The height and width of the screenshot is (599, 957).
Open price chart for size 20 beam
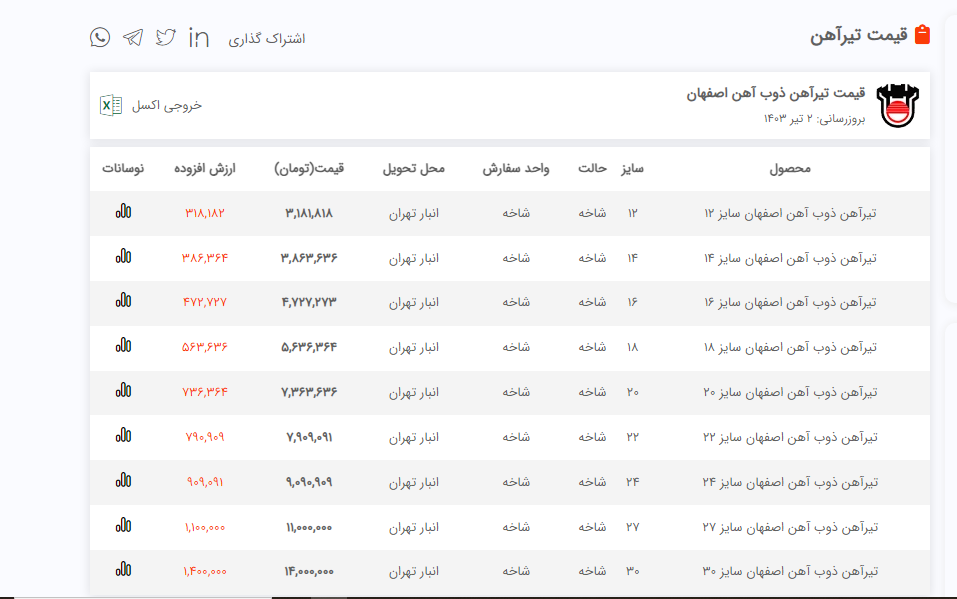pyautogui.click(x=123, y=391)
